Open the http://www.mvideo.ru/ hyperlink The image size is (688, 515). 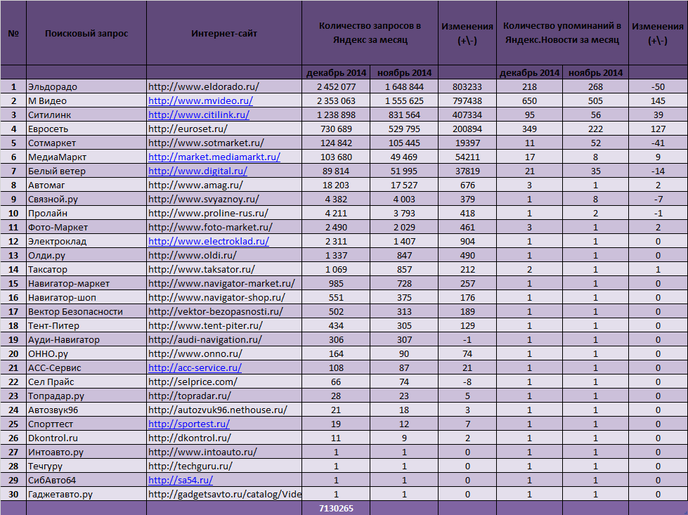pos(201,101)
